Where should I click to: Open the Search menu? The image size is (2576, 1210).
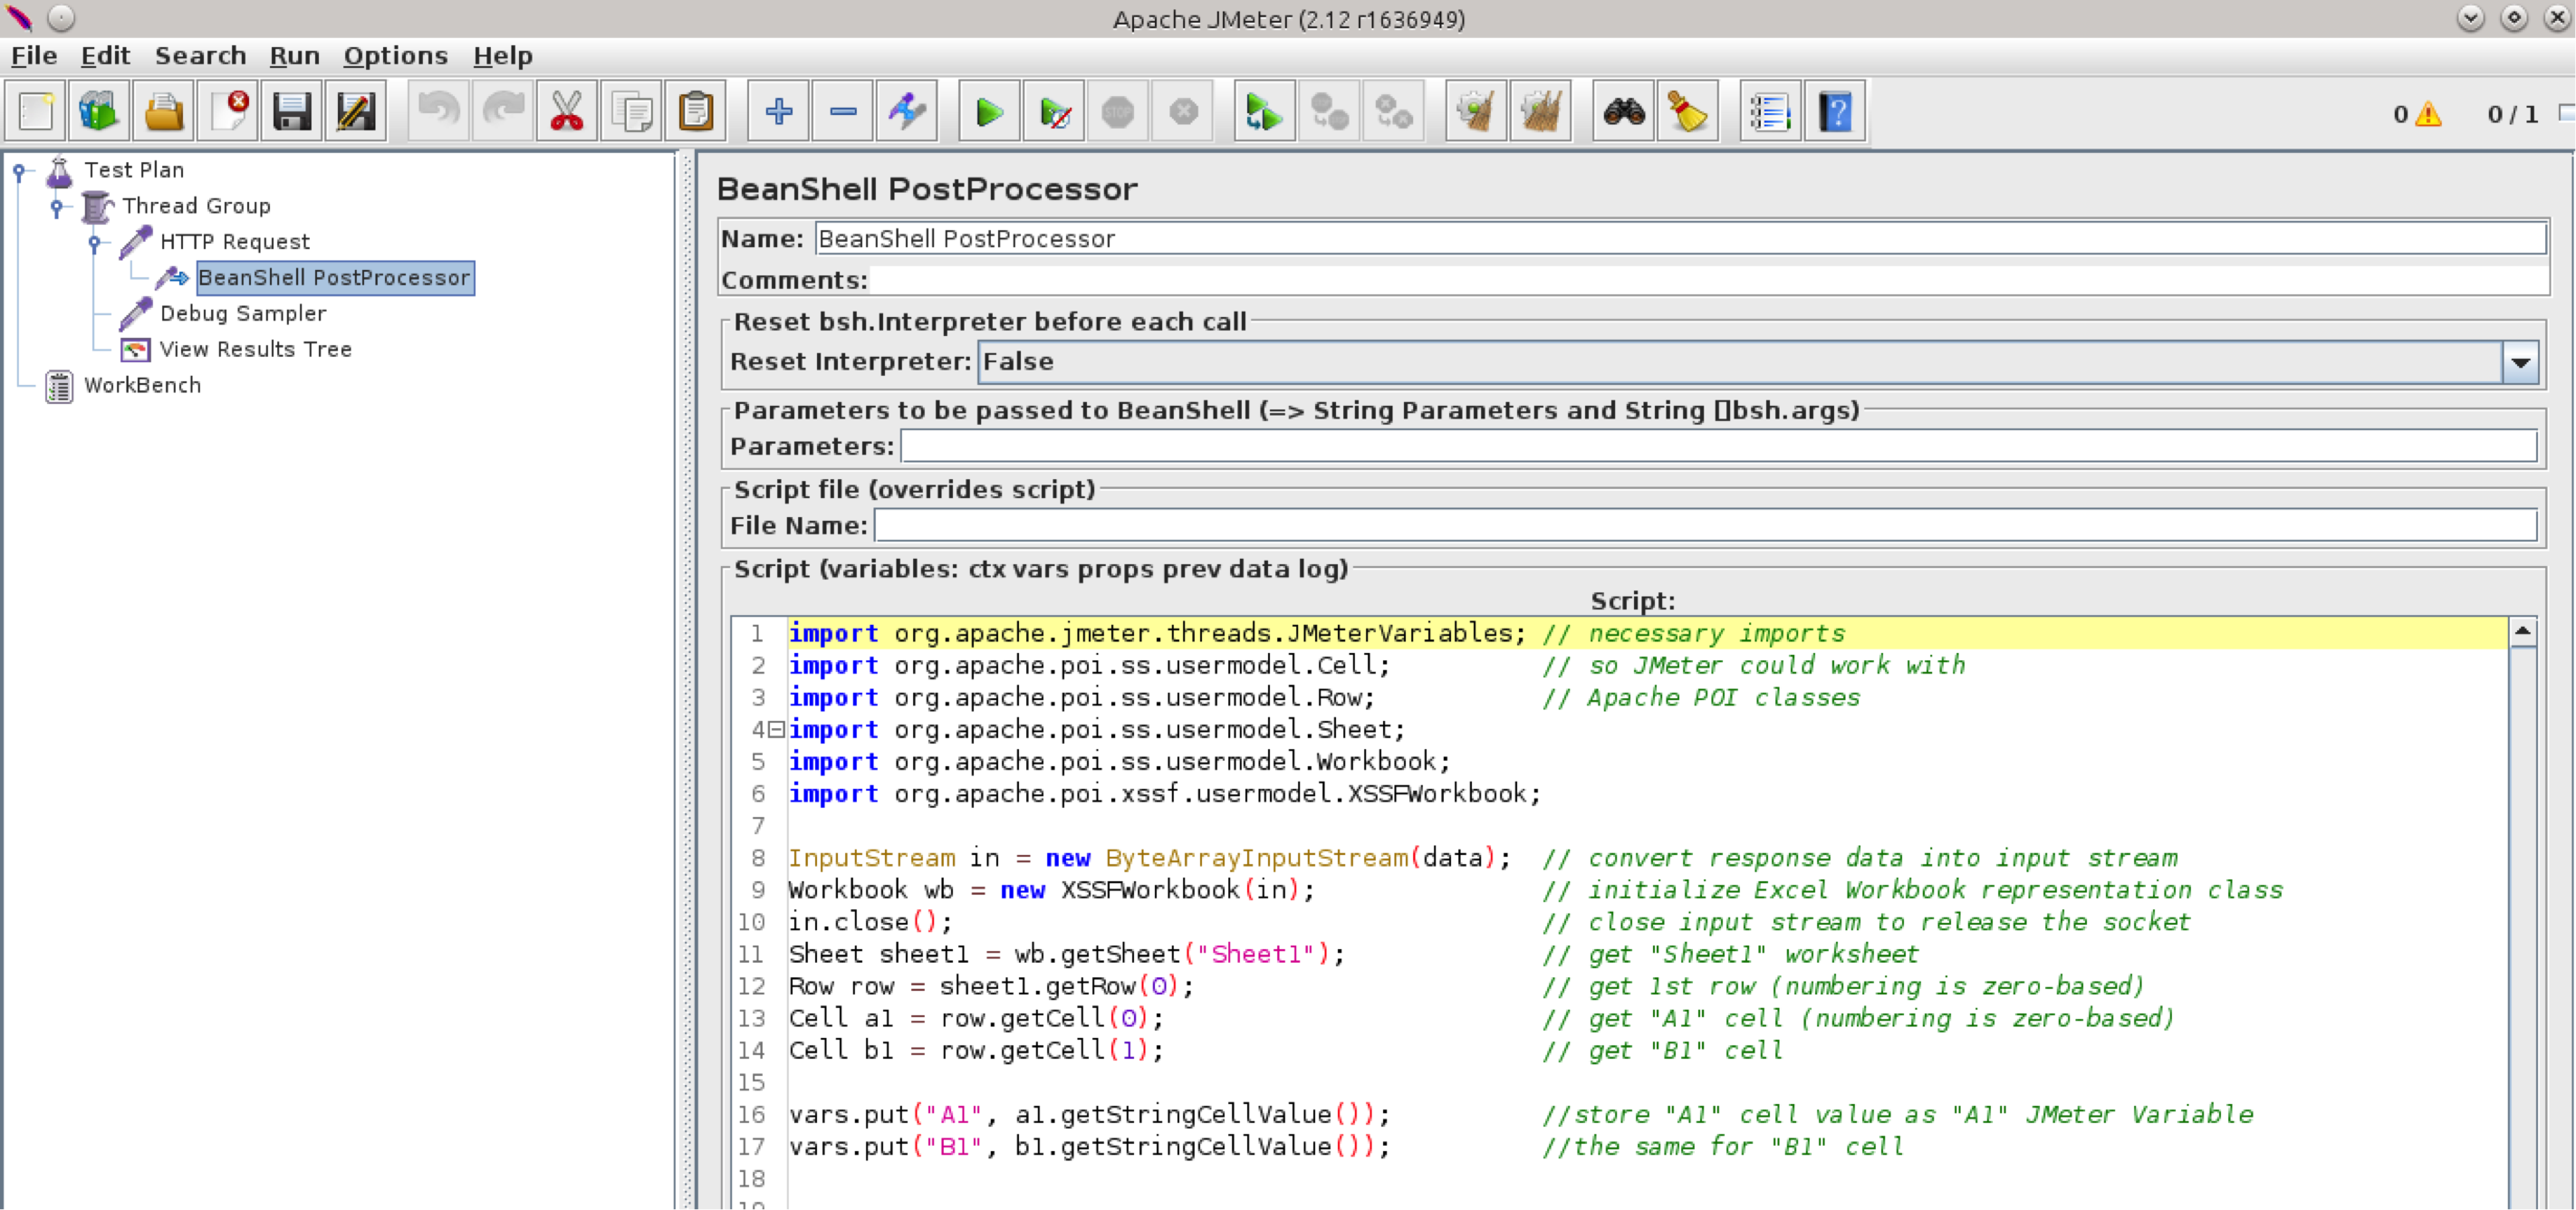(x=200, y=56)
